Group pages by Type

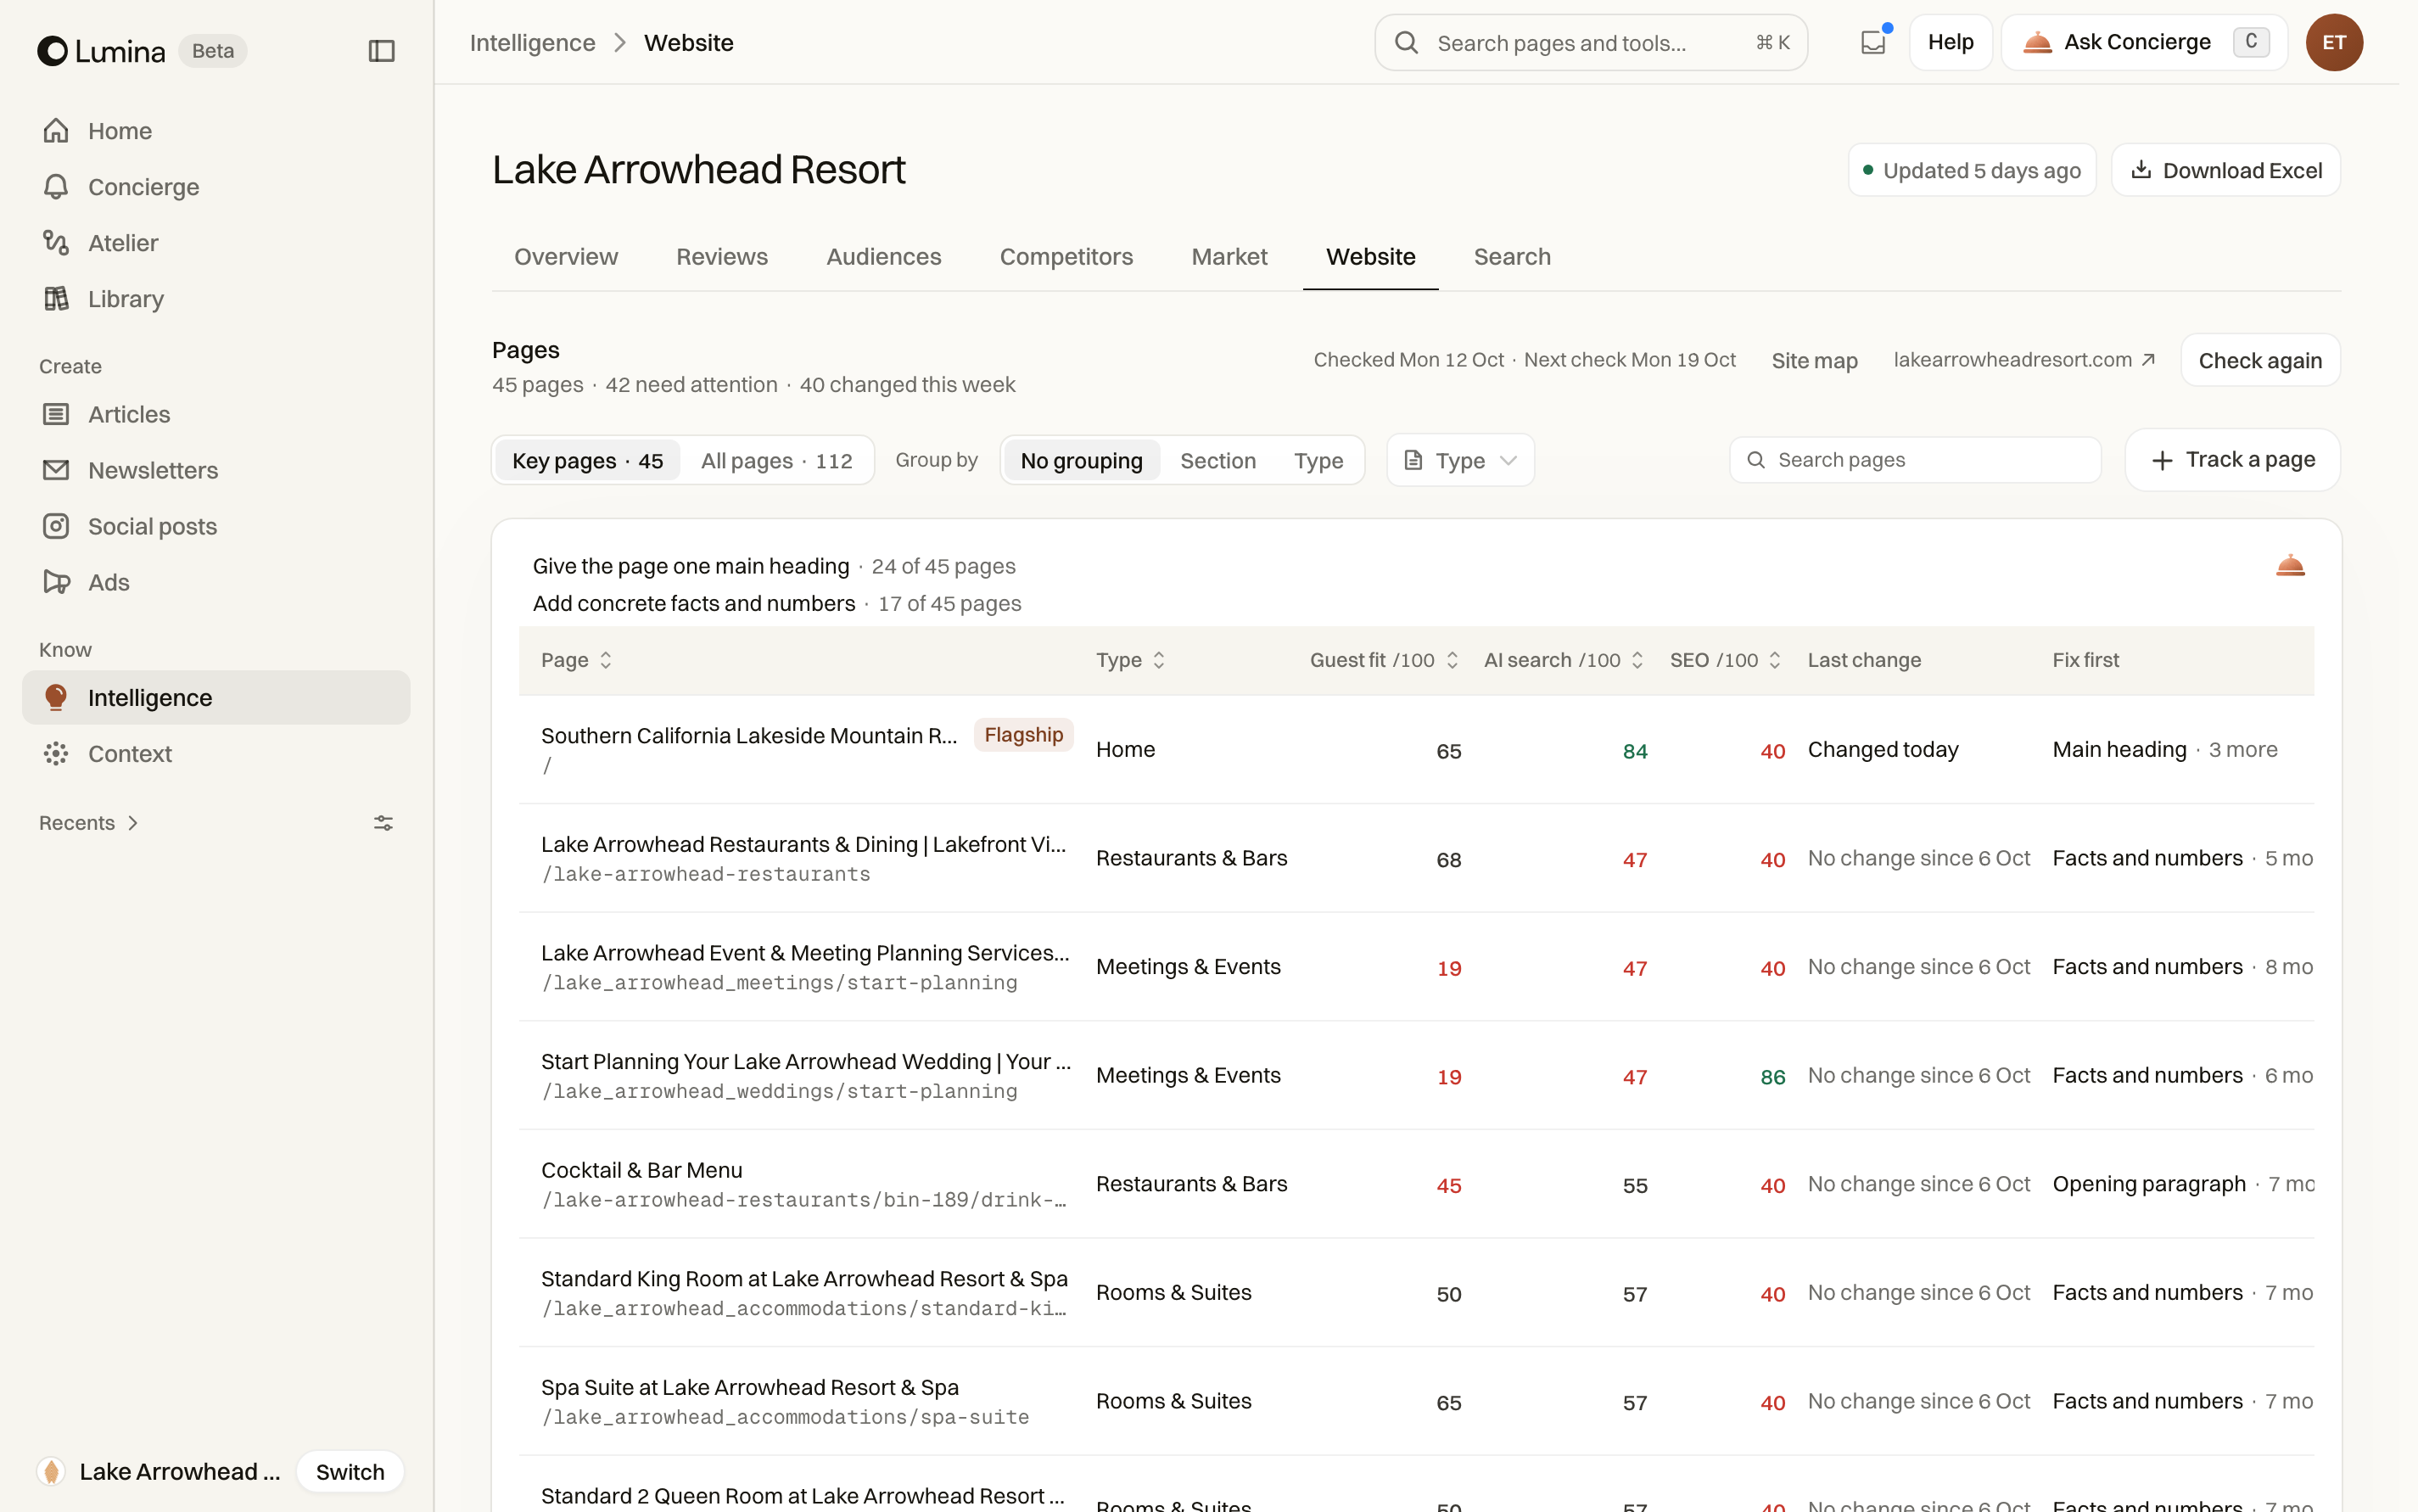pyautogui.click(x=1318, y=461)
